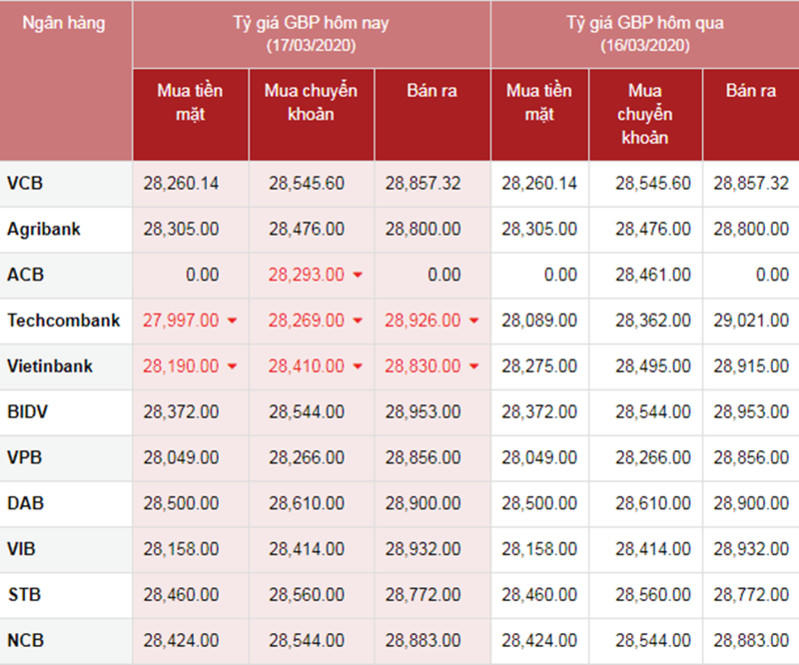Click the VCB bank row label
The image size is (799, 665).
(x=25, y=183)
